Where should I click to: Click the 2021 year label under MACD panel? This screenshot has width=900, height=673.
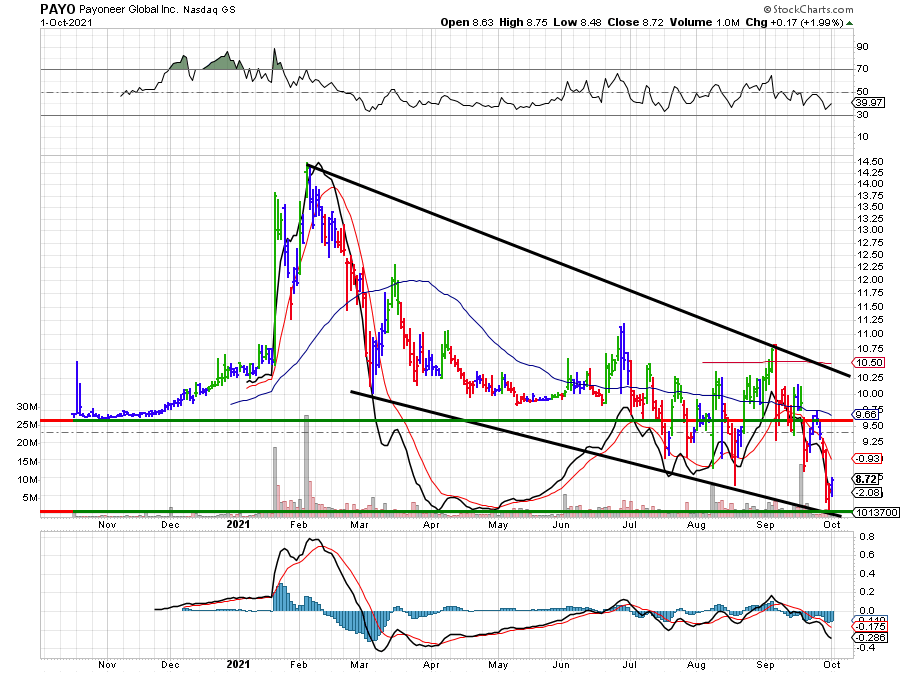237,664
